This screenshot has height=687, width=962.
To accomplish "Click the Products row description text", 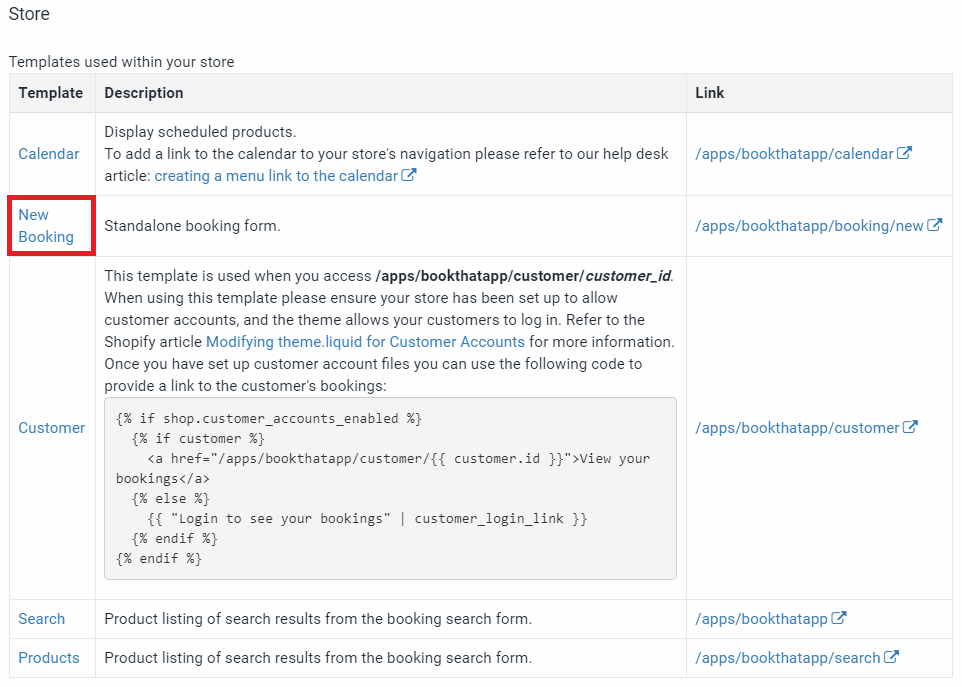I will click(318, 658).
